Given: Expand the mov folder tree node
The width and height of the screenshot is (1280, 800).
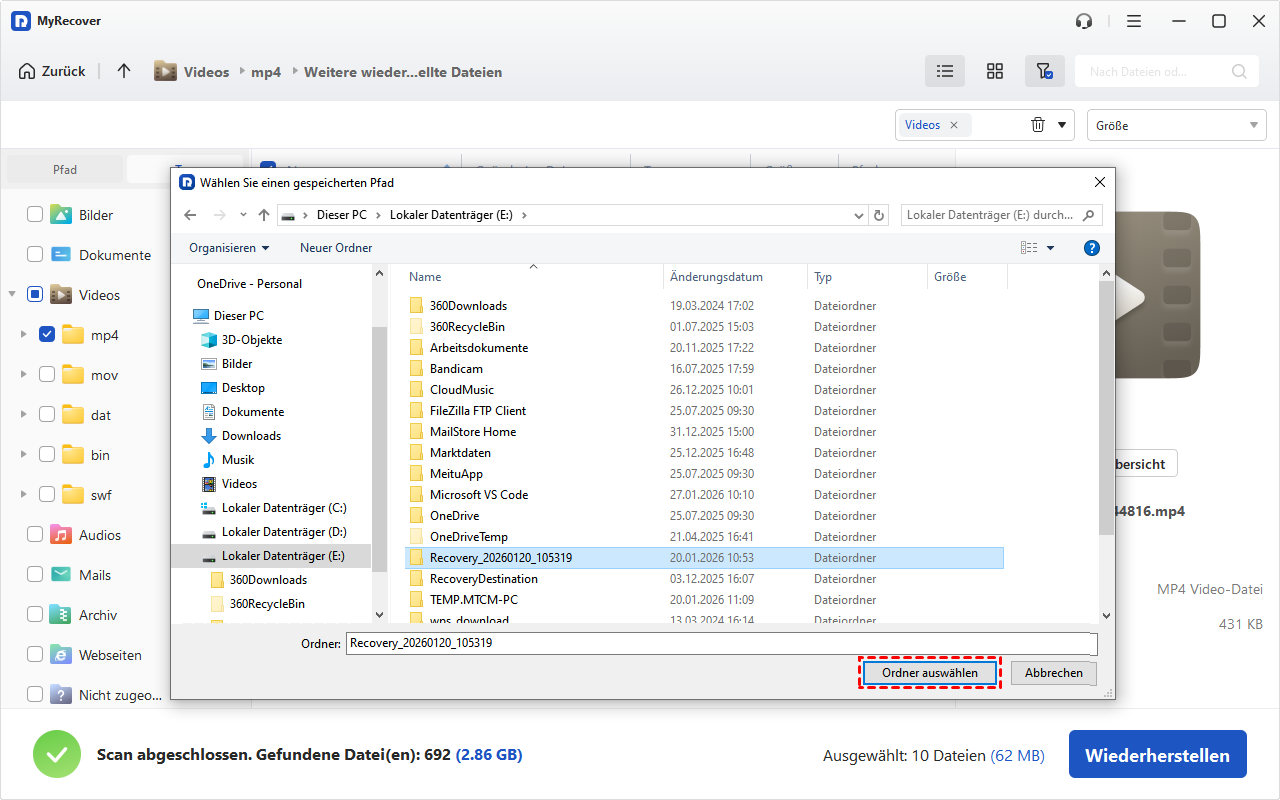Looking at the screenshot, I should pyautogui.click(x=23, y=375).
